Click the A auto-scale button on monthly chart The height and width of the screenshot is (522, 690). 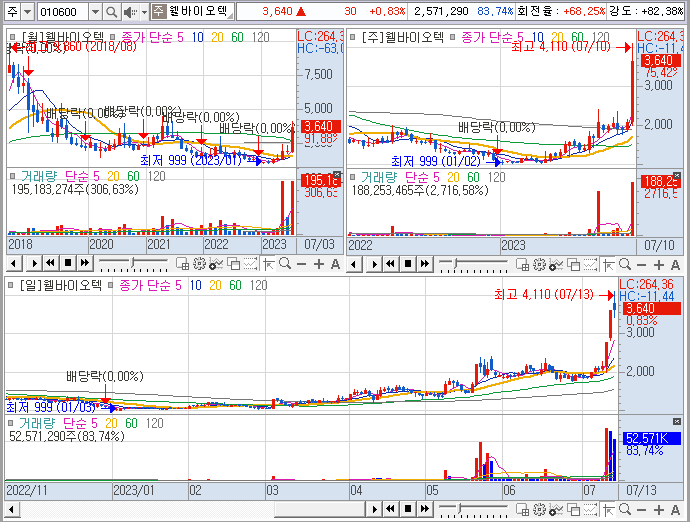(x=335, y=264)
